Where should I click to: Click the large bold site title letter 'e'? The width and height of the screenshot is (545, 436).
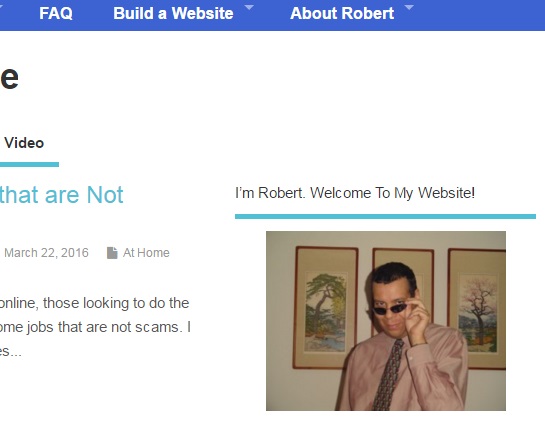pyautogui.click(x=9, y=77)
